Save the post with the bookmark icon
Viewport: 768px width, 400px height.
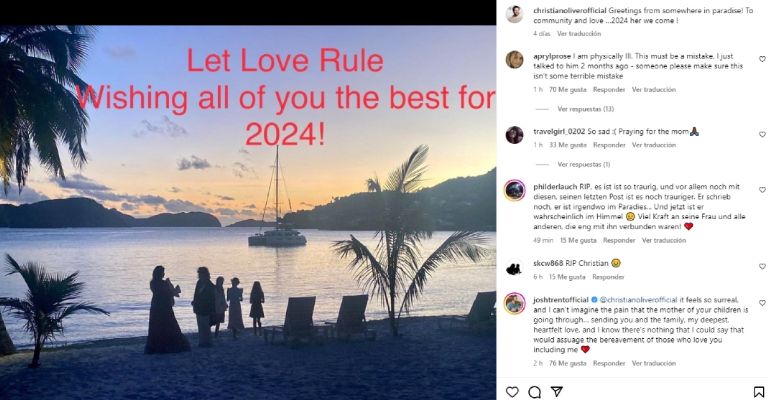coord(759,392)
